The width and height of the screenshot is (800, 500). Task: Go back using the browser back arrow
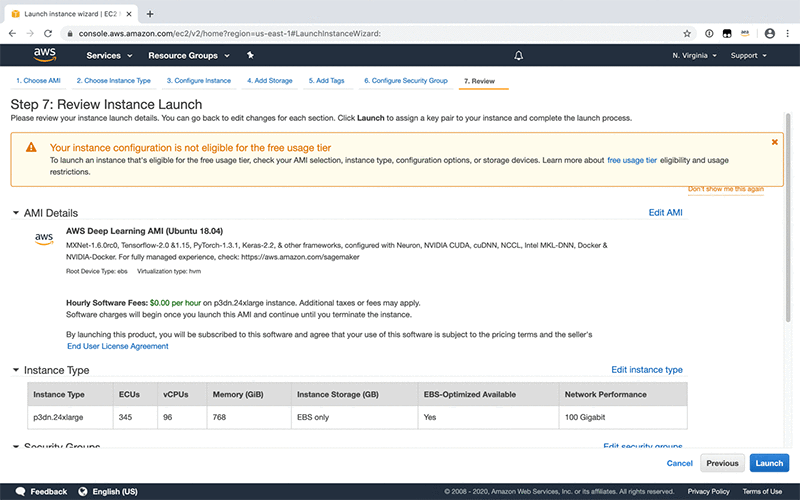click(x=13, y=34)
